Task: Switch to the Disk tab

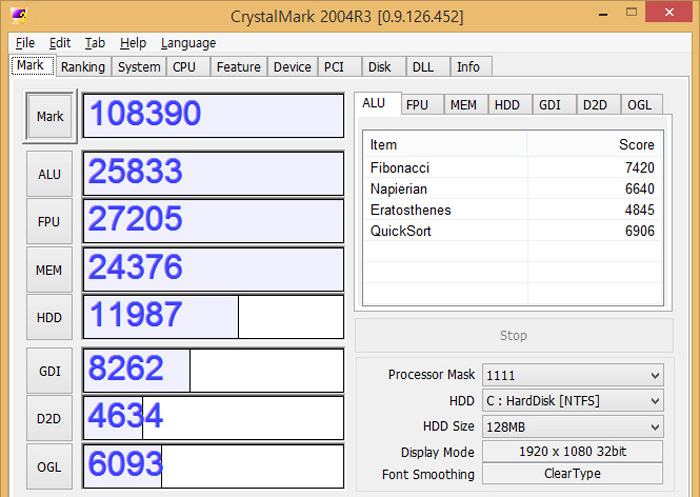Action: point(384,67)
